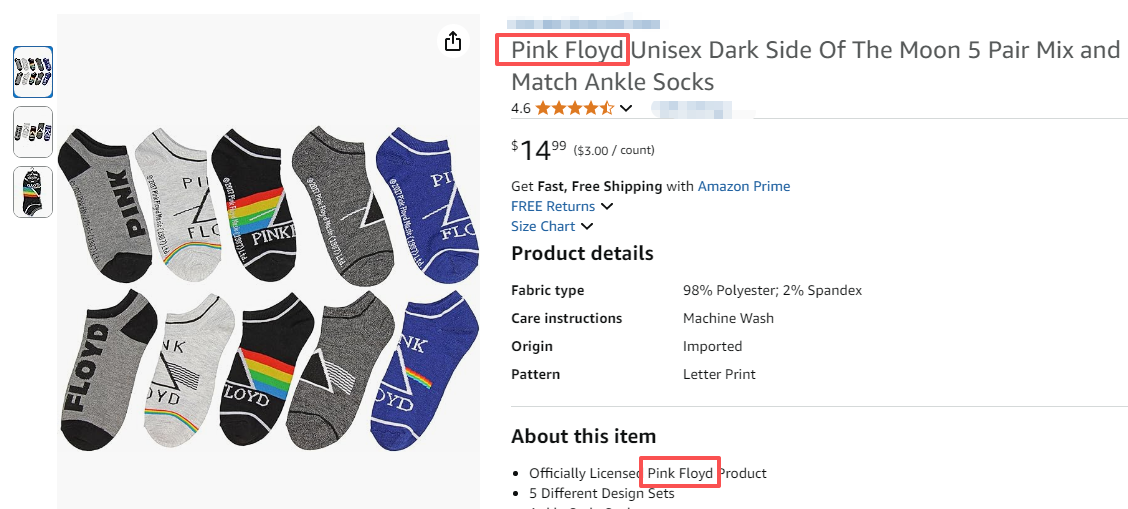This screenshot has width=1128, height=509.
Task: Select the third thumbnail showing packaged socks
Action: pyautogui.click(x=33, y=192)
